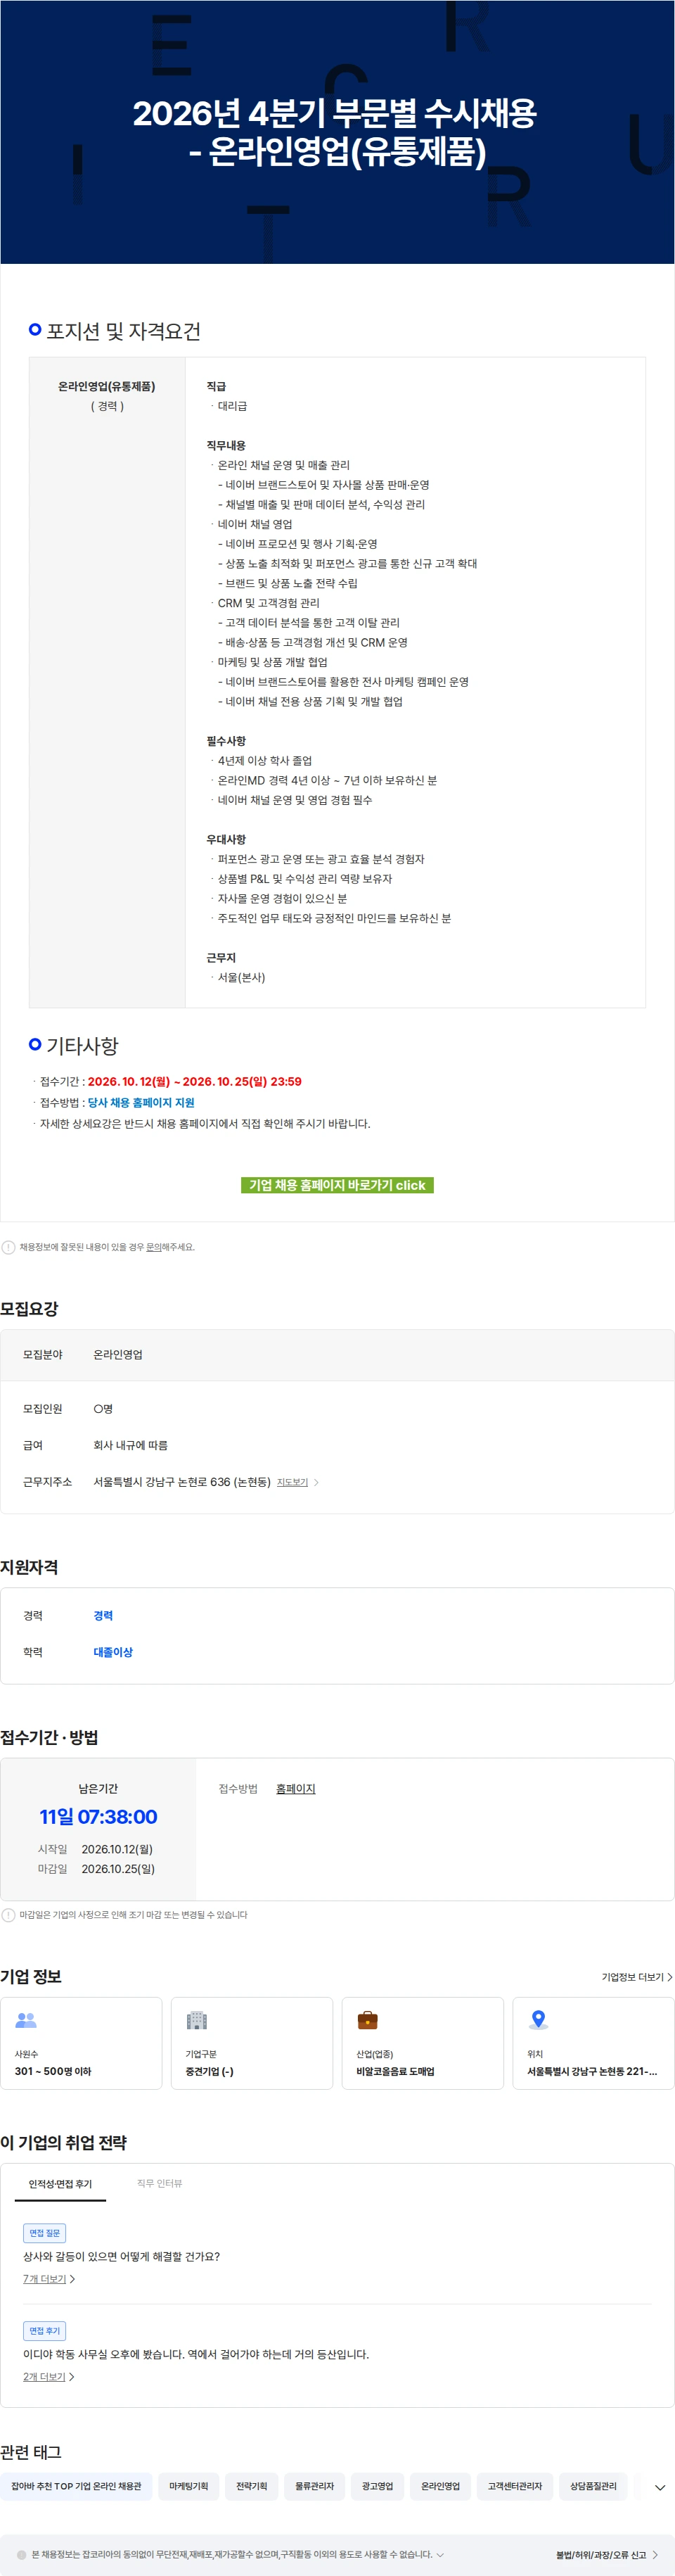The height and width of the screenshot is (2576, 675).
Task: Click the info icon beside 채용정보에 잘못된 내용
Action: coord(8,1247)
